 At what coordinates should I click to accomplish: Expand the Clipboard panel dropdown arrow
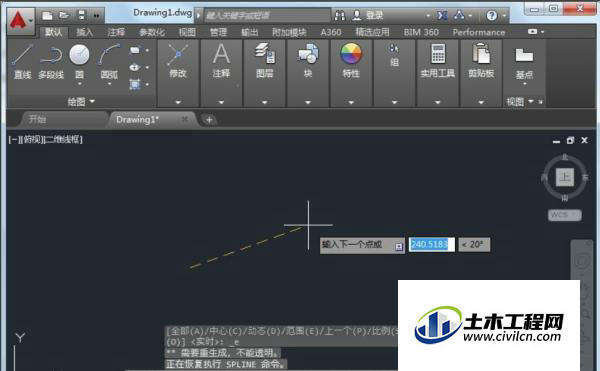481,102
